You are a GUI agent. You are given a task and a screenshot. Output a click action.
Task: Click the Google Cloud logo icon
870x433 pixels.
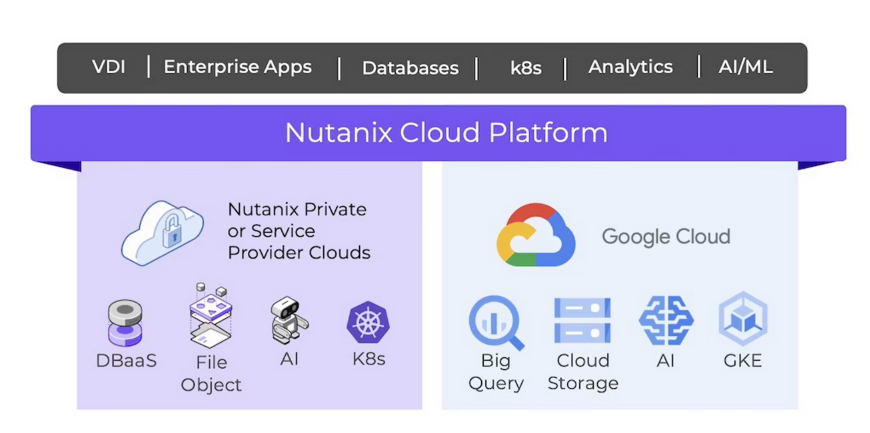pos(535,235)
